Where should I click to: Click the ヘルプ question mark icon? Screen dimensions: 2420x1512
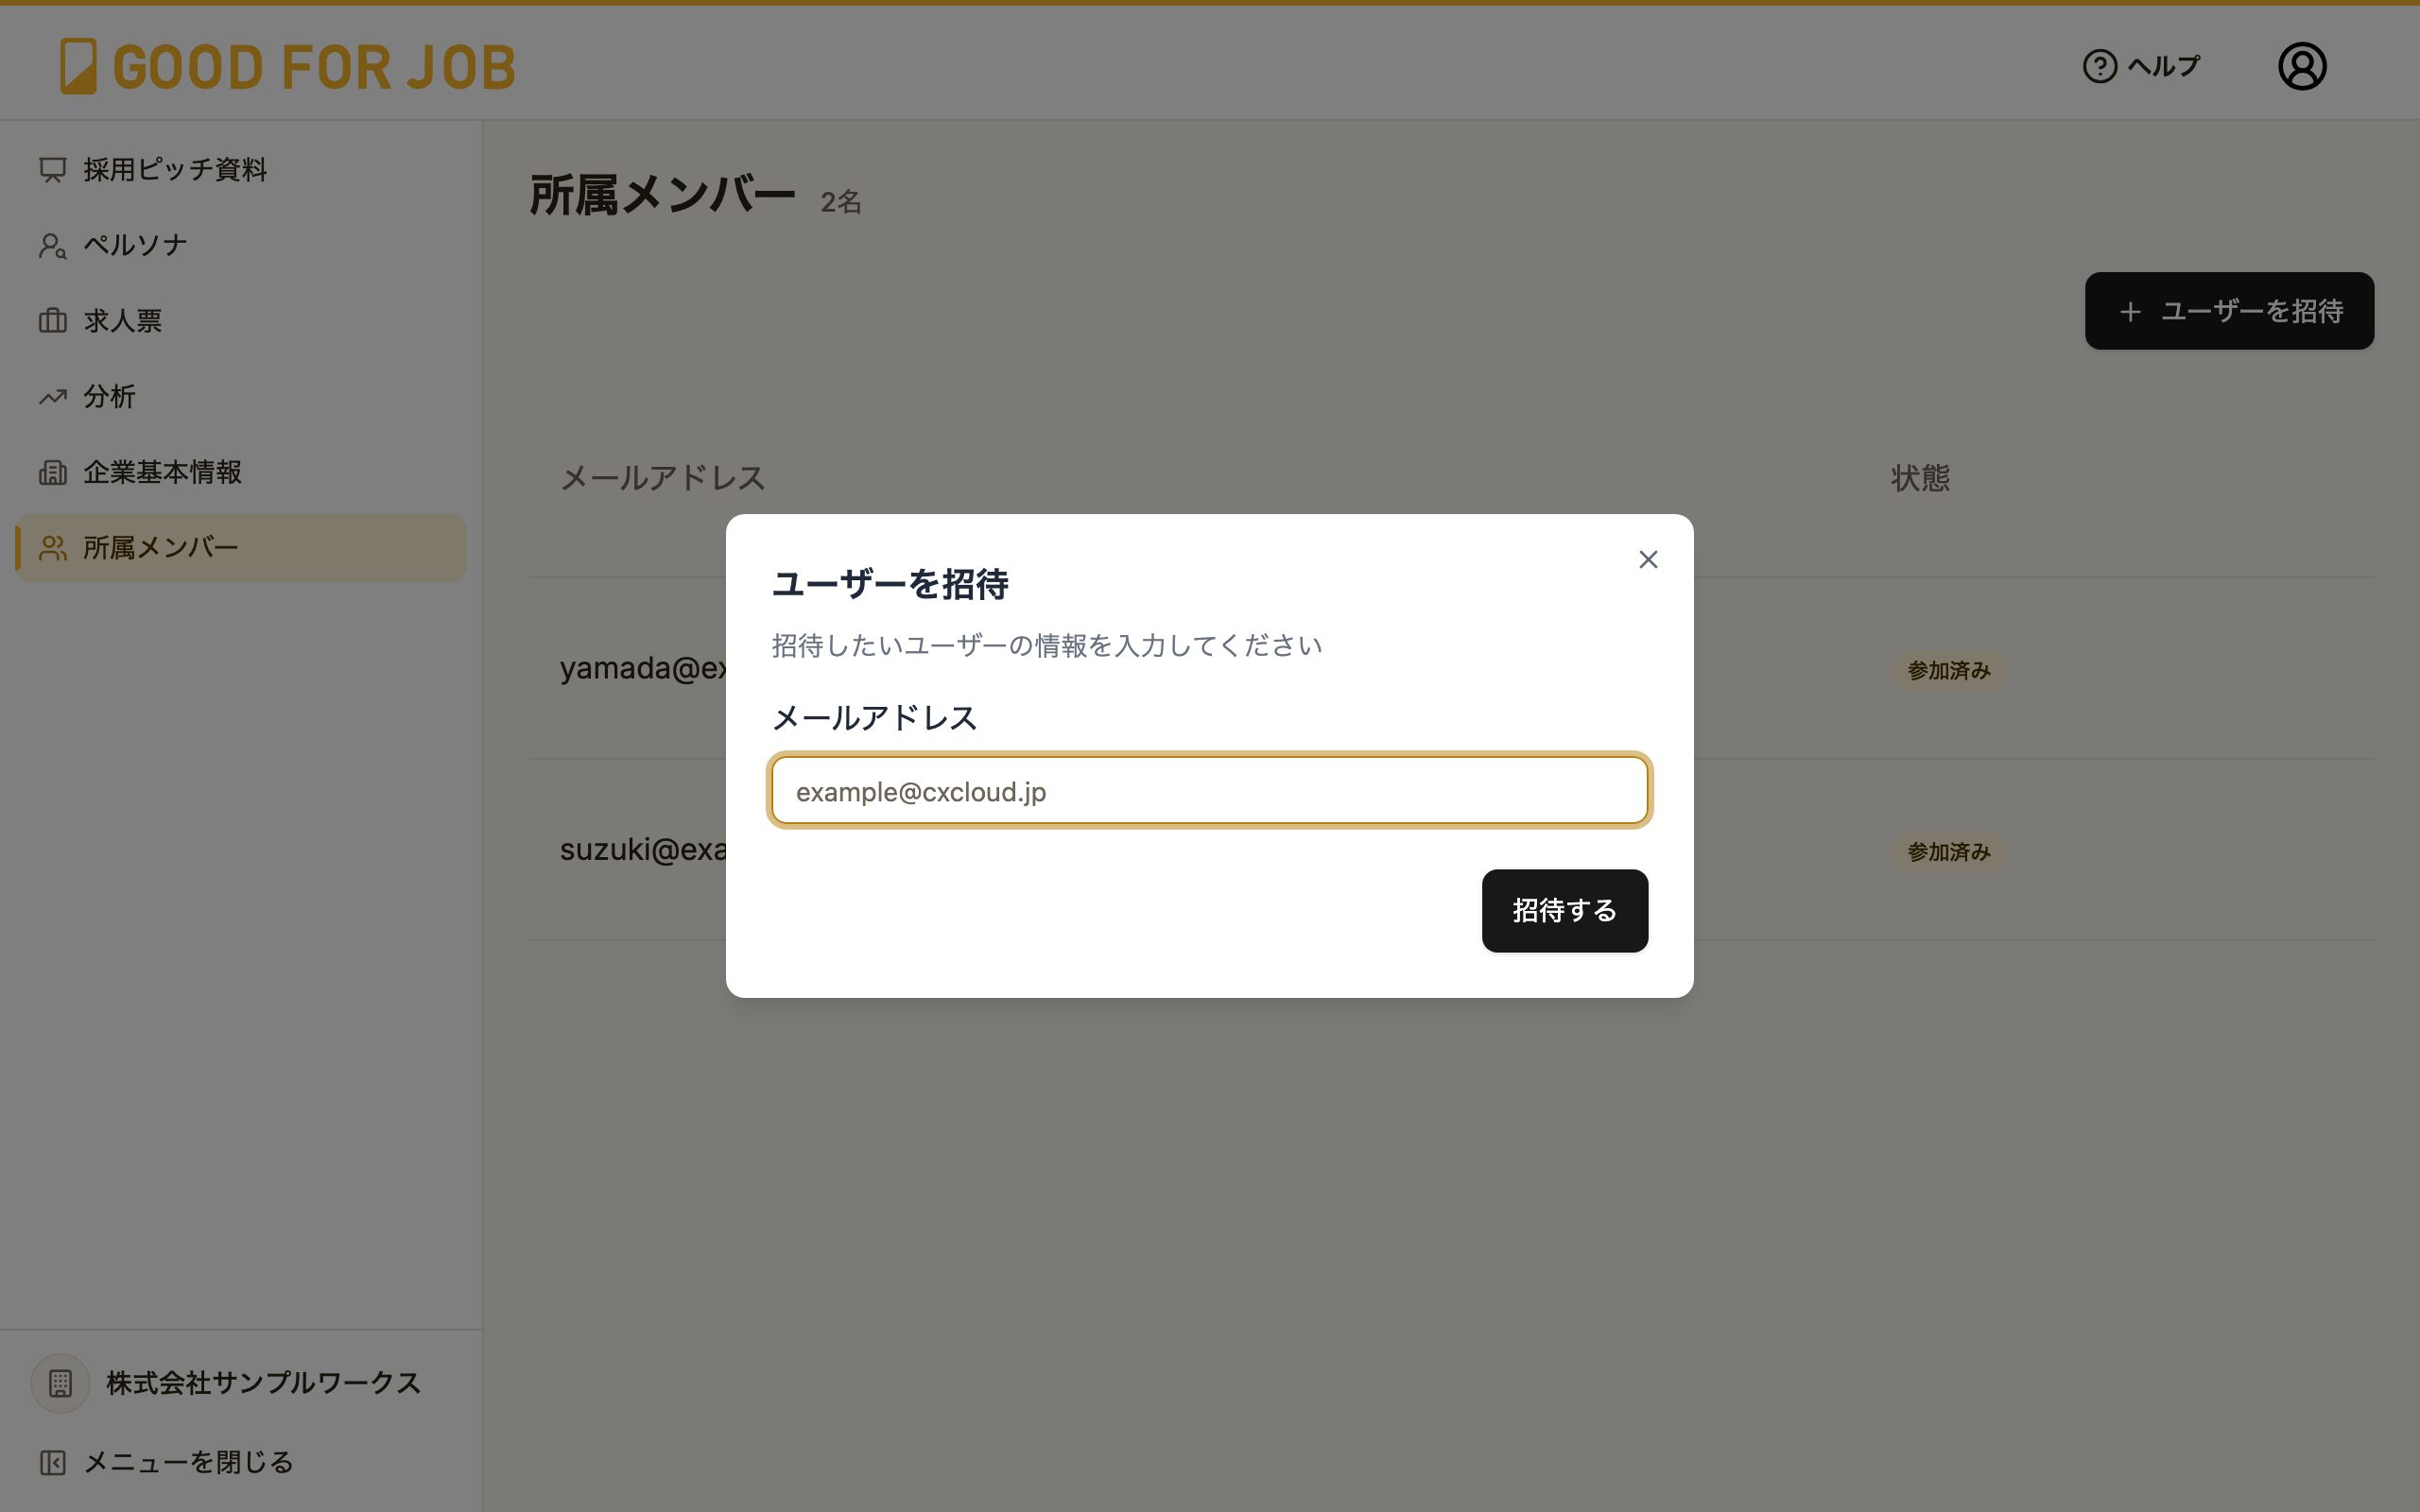[2099, 66]
